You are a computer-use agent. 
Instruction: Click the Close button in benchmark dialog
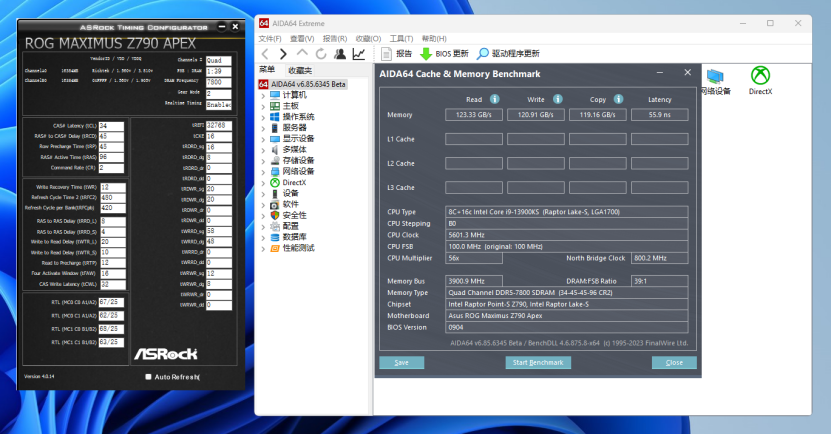[674, 362]
